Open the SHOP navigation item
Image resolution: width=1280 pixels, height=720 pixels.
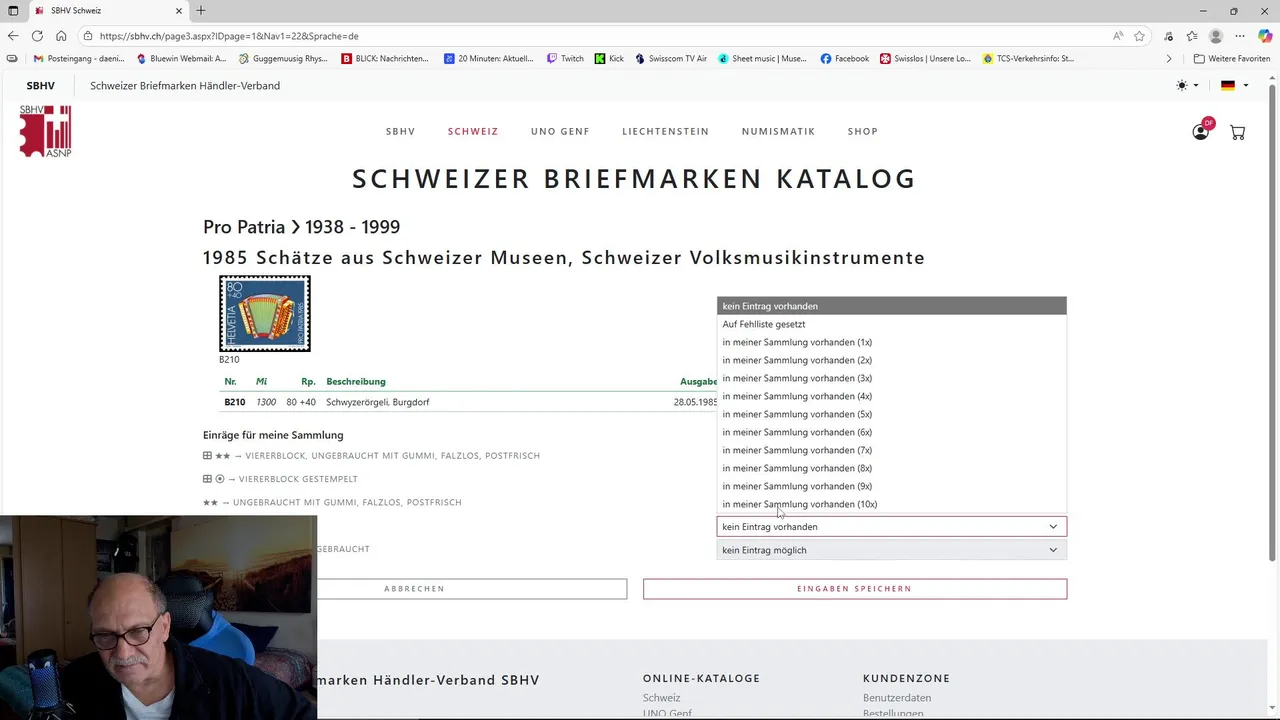pyautogui.click(x=863, y=131)
